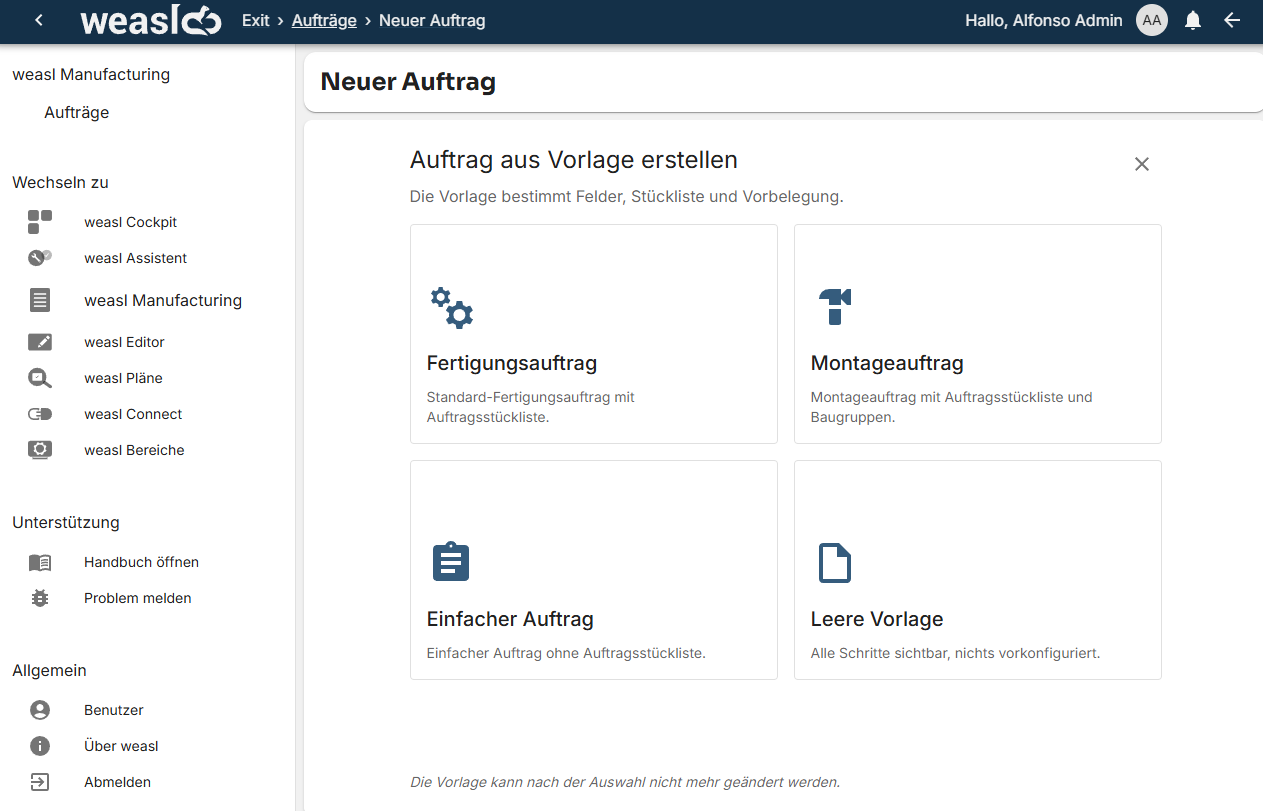Click the weasl logo
Screen dimensions: 1263x811
[151, 20]
